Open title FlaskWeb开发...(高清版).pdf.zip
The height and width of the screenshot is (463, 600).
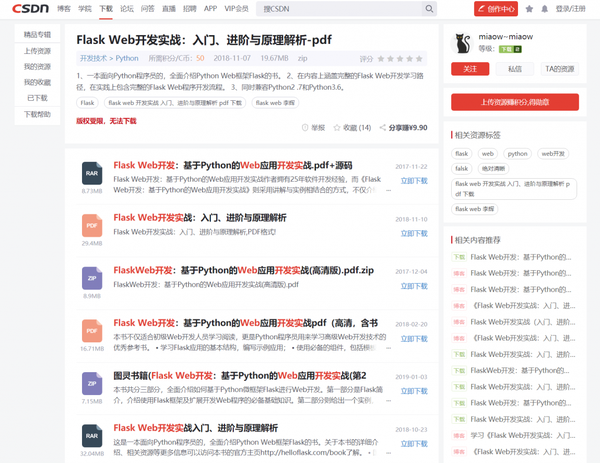pos(243,270)
